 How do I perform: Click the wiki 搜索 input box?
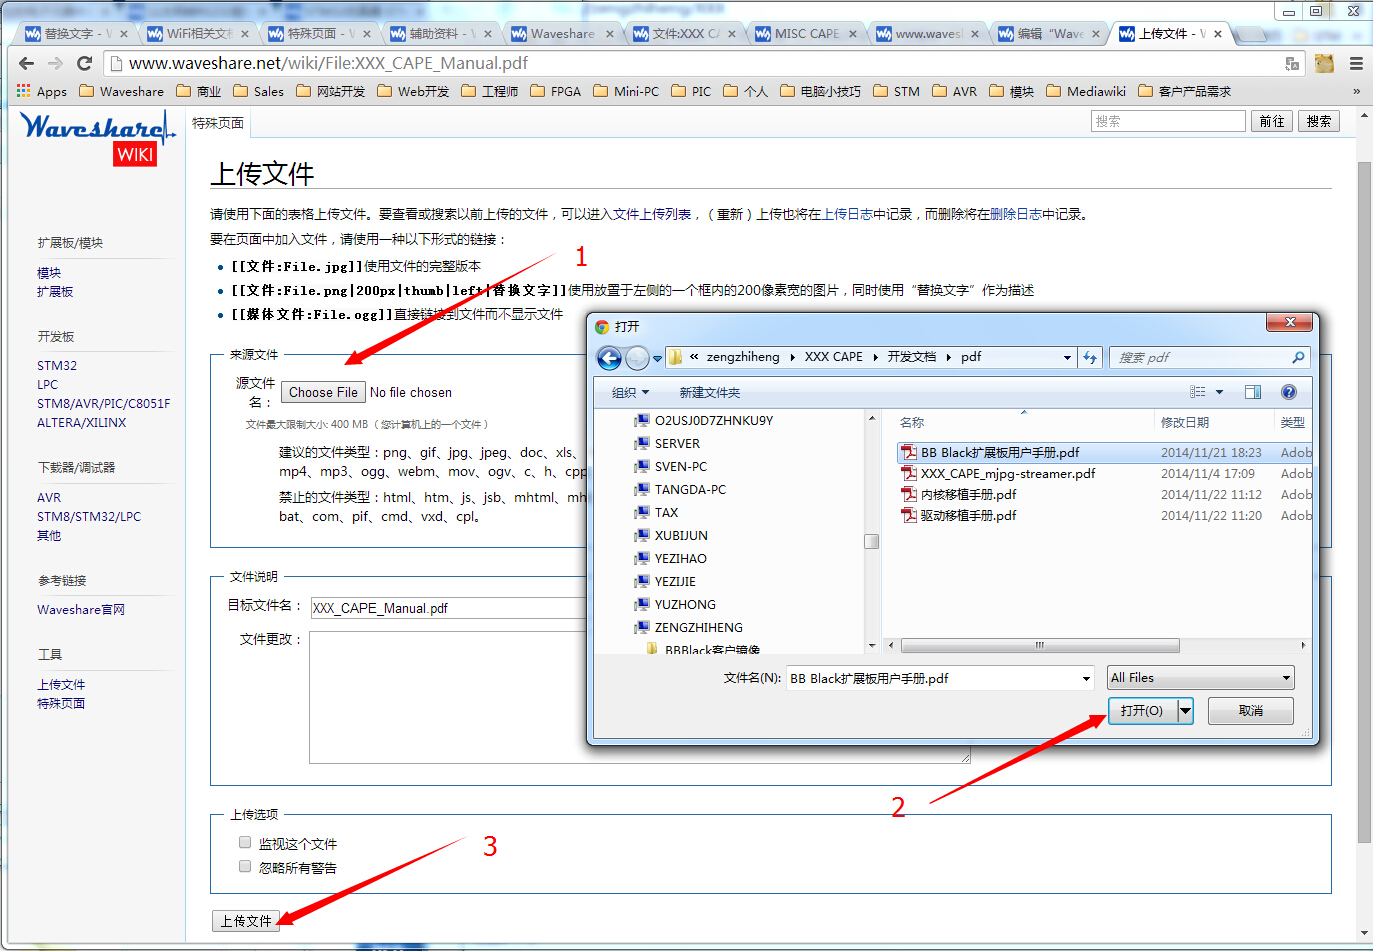(x=1168, y=121)
